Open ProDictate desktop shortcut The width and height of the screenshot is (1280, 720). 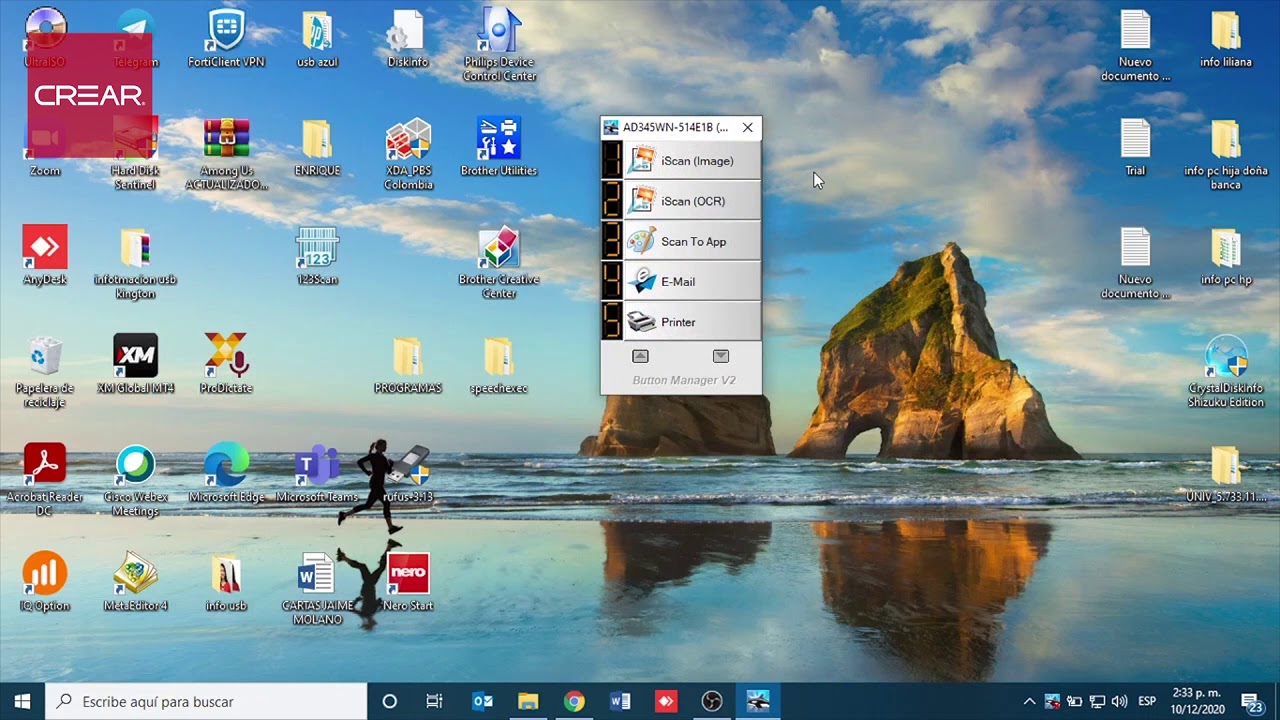[x=226, y=364]
